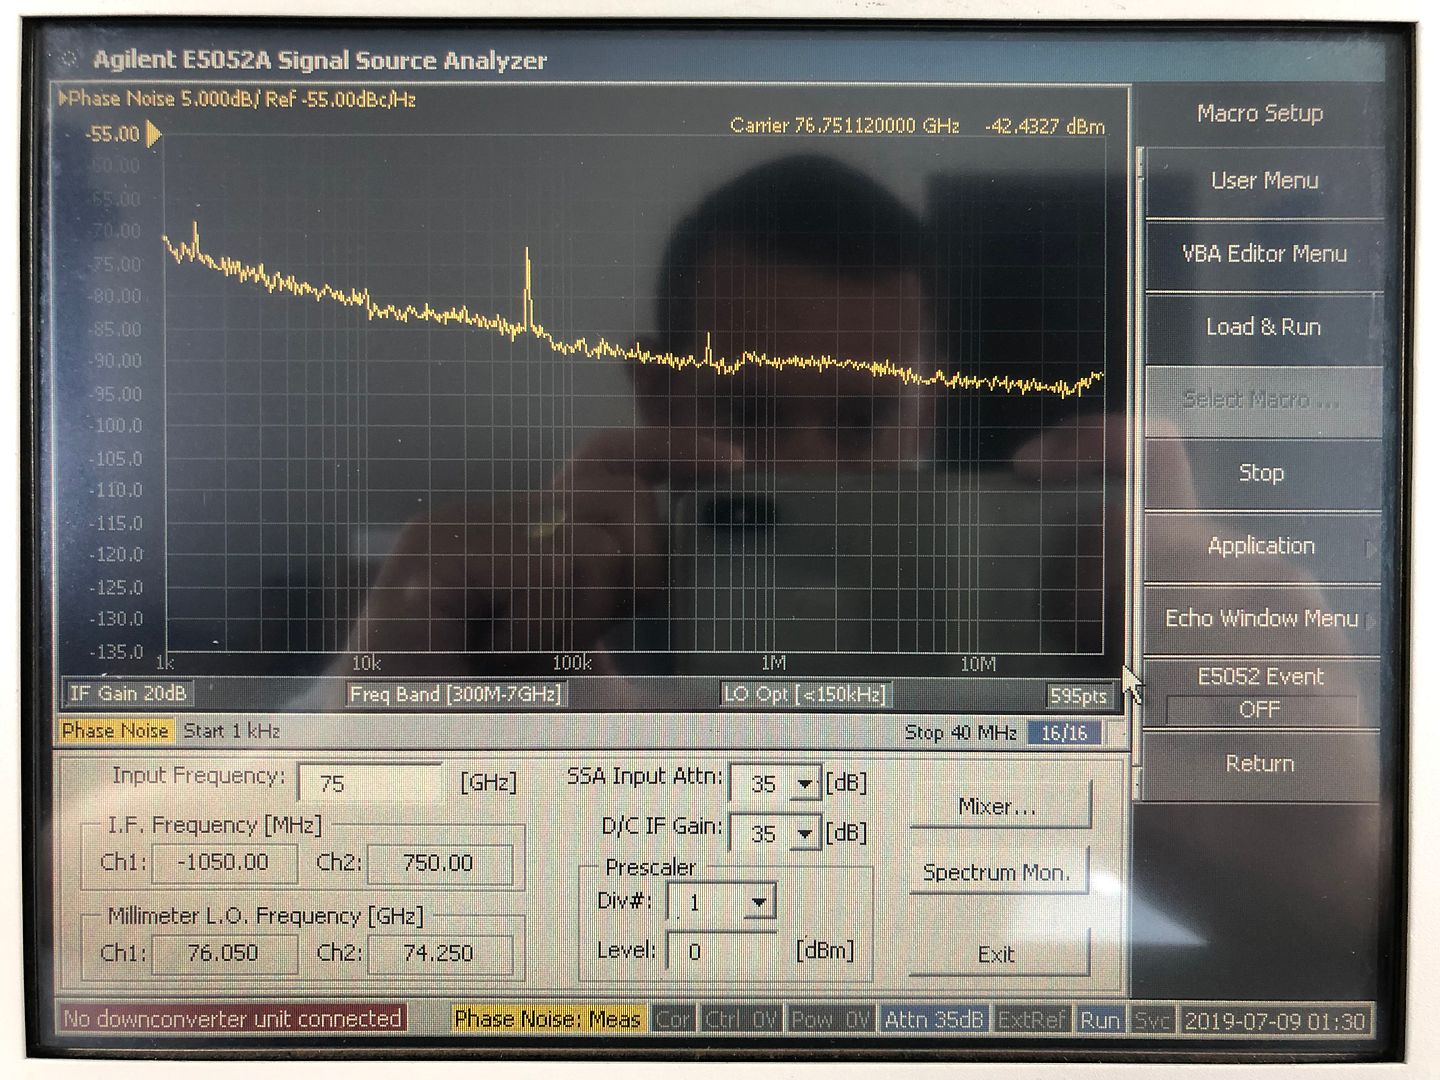Click the 16/16 averaging count indicator
The height and width of the screenshot is (1080, 1440).
point(1064,733)
